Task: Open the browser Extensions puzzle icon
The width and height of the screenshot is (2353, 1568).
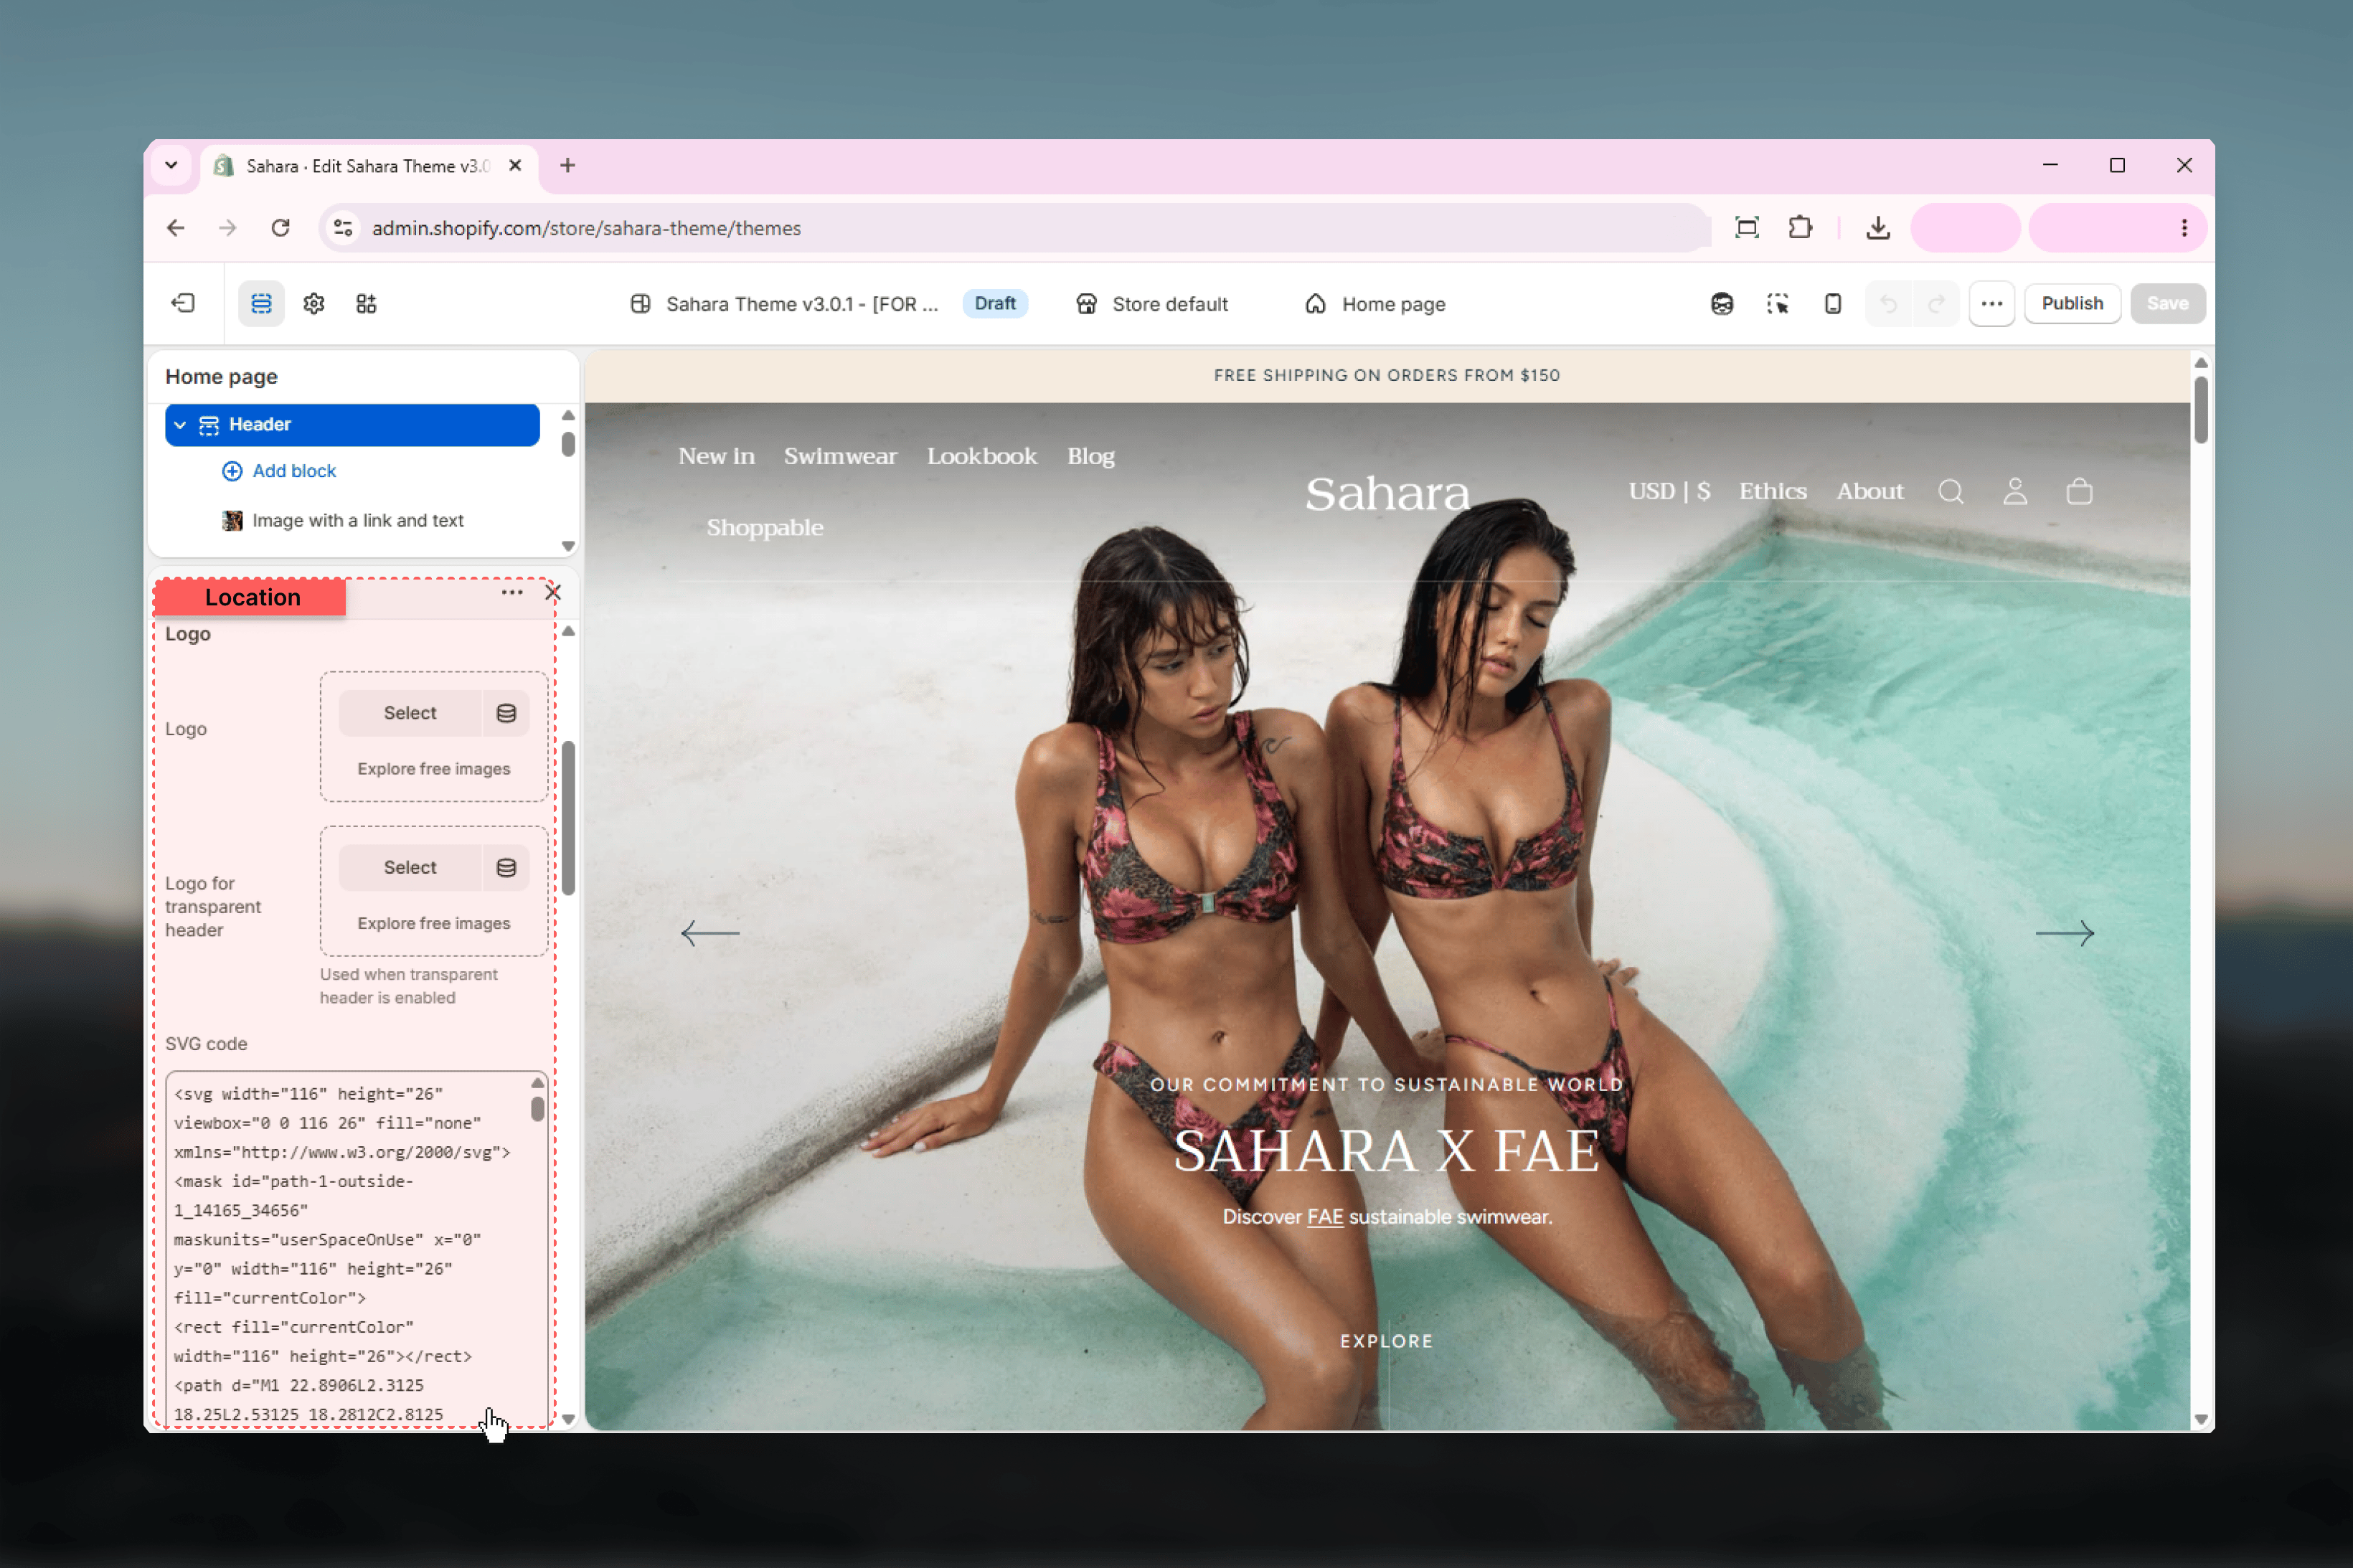Action: tap(1800, 228)
